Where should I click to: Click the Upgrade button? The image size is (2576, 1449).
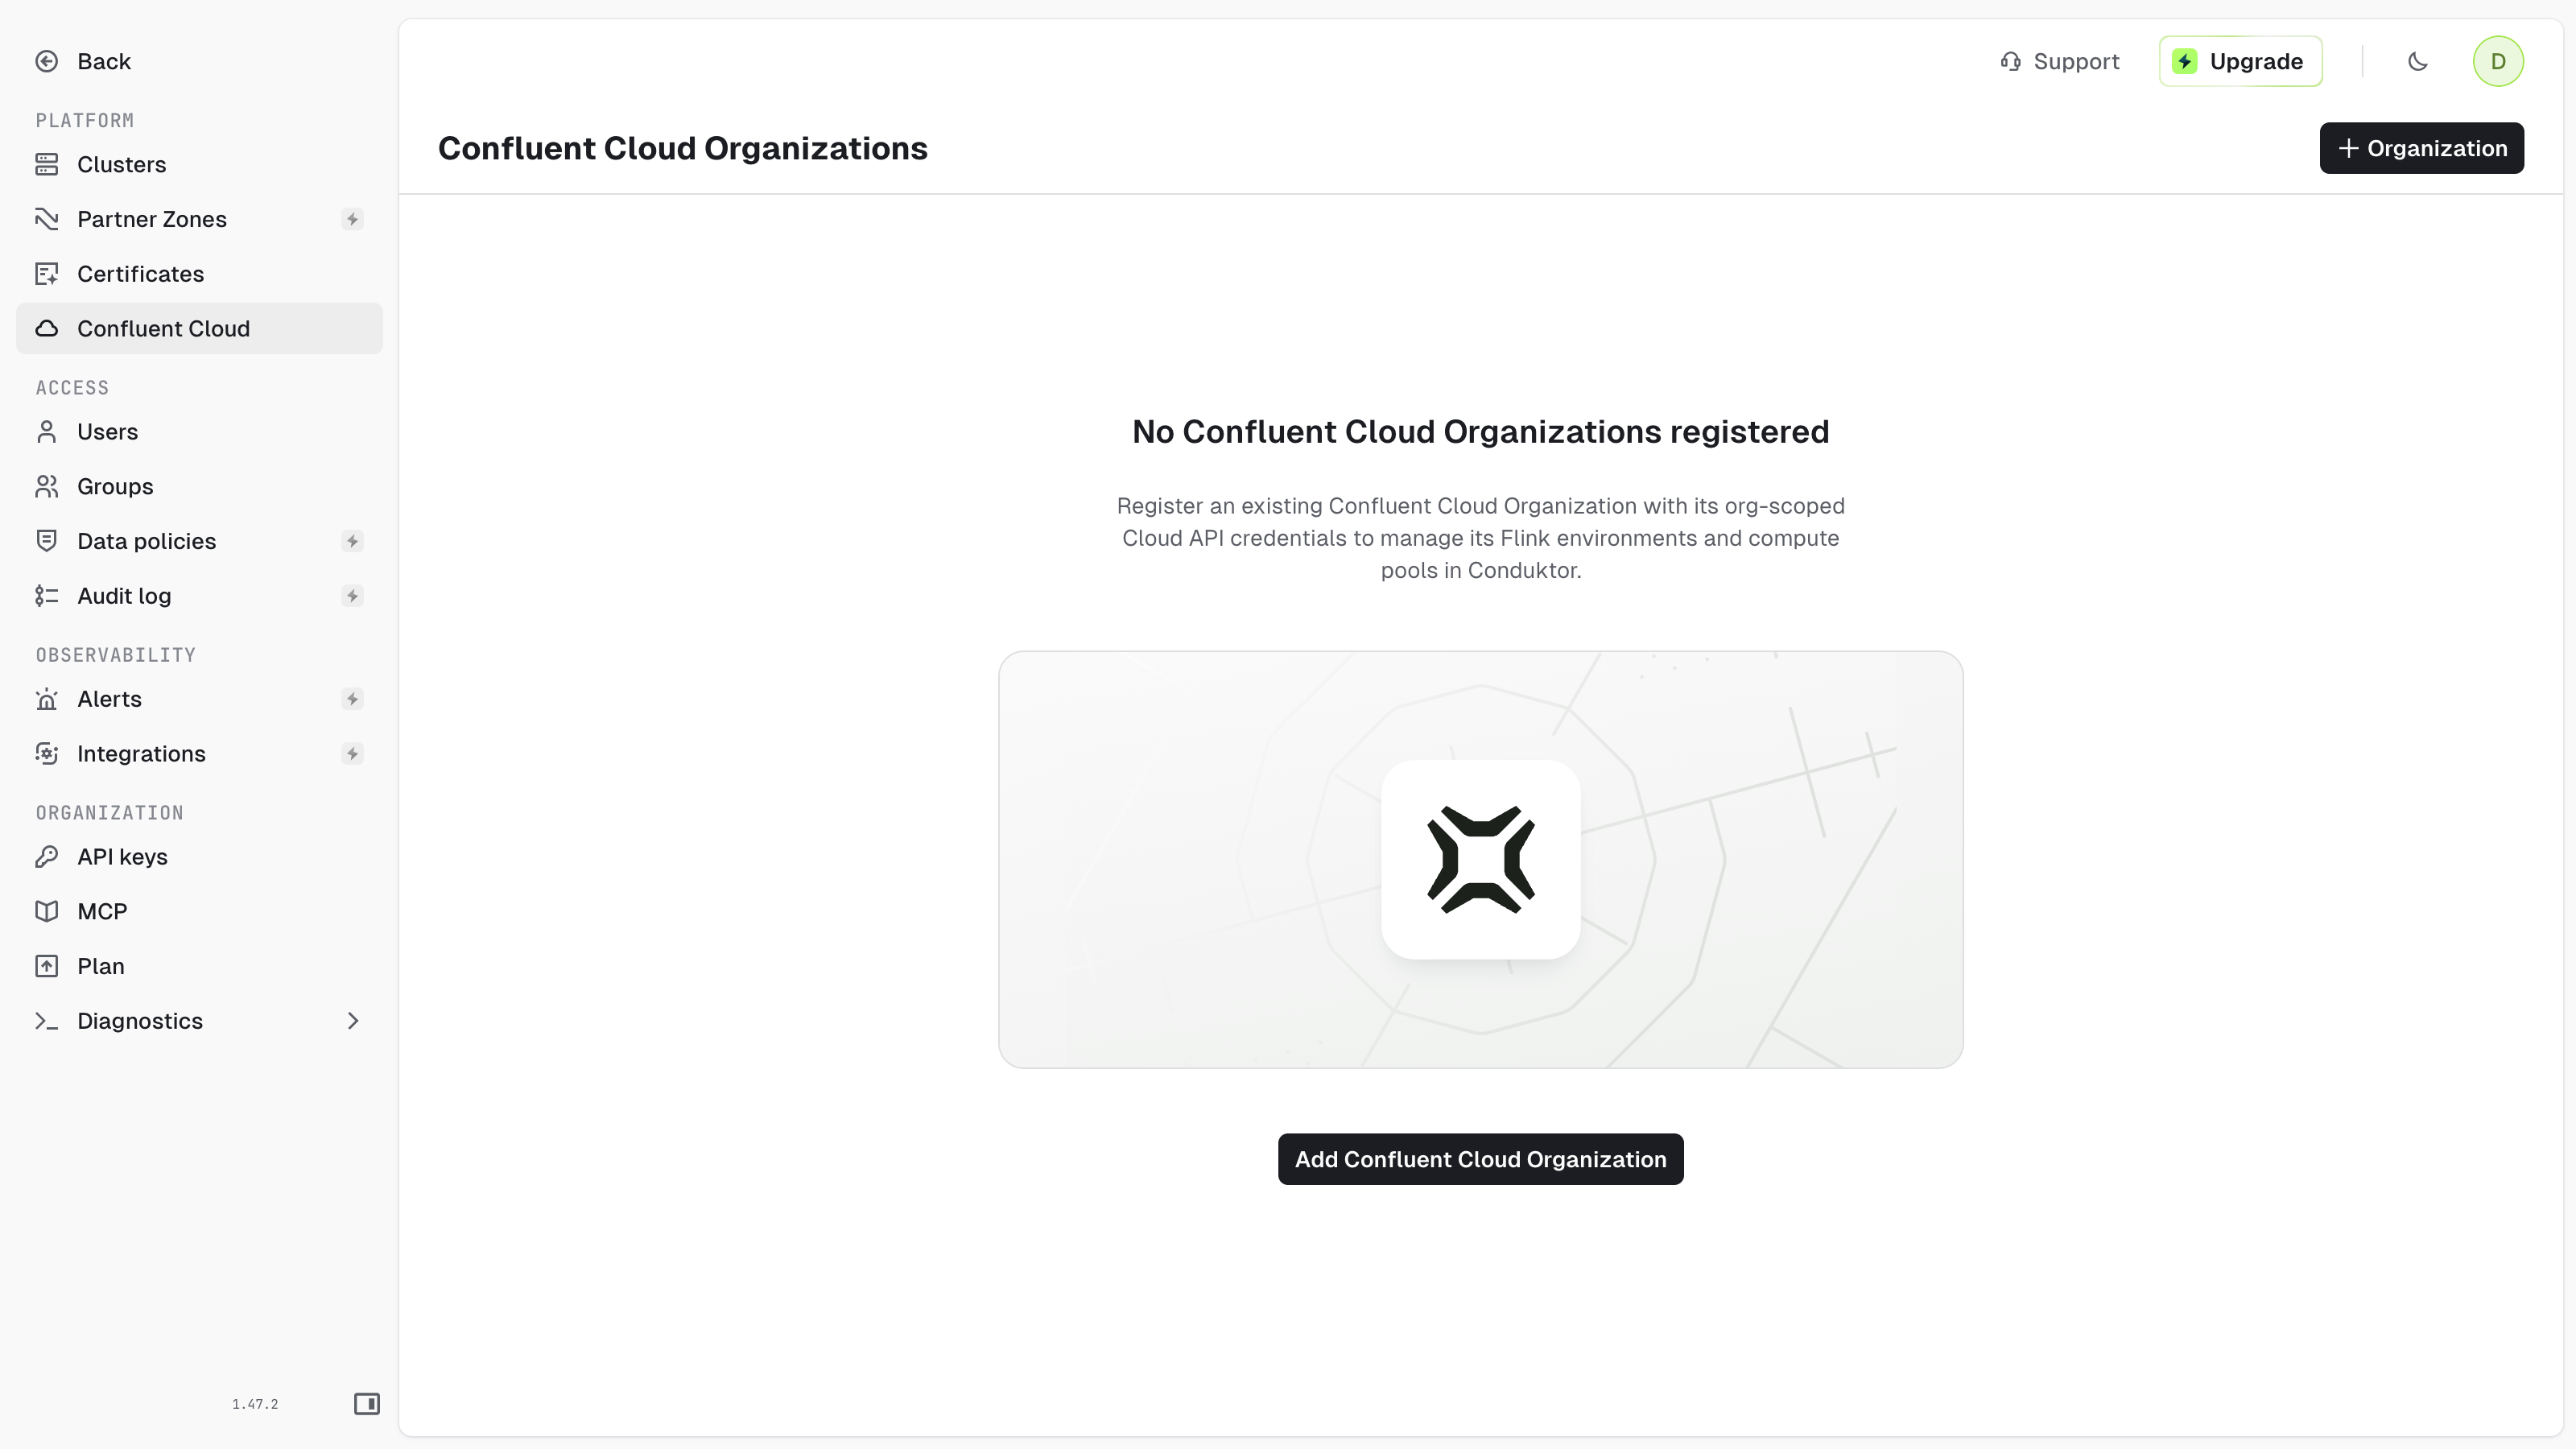[x=2240, y=62]
